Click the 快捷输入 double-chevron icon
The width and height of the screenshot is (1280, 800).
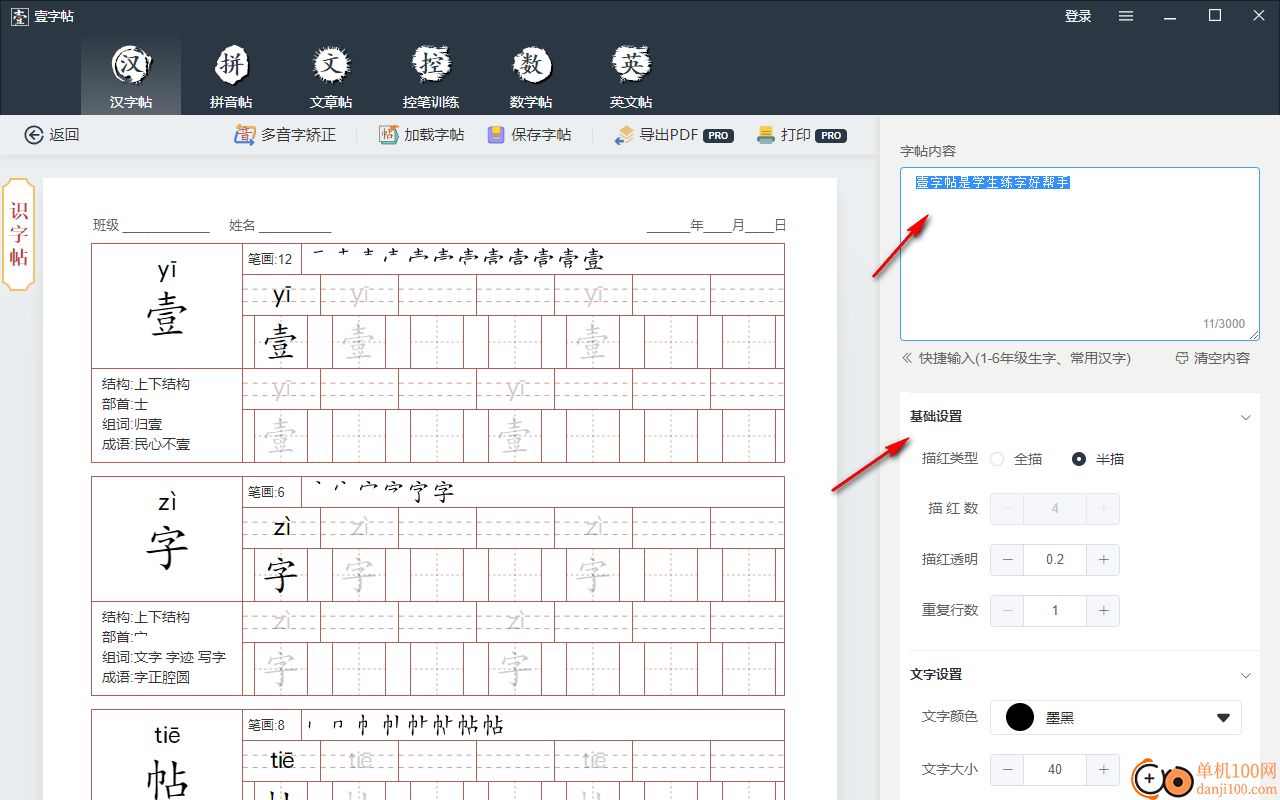click(x=907, y=358)
